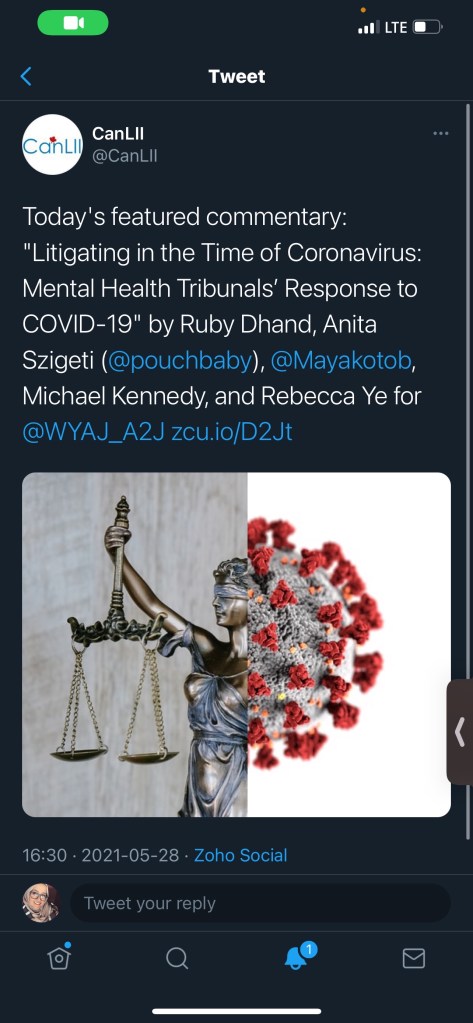This screenshot has width=473, height=1023.
Task: Tap the @CanLII handle text
Action: coord(125,156)
